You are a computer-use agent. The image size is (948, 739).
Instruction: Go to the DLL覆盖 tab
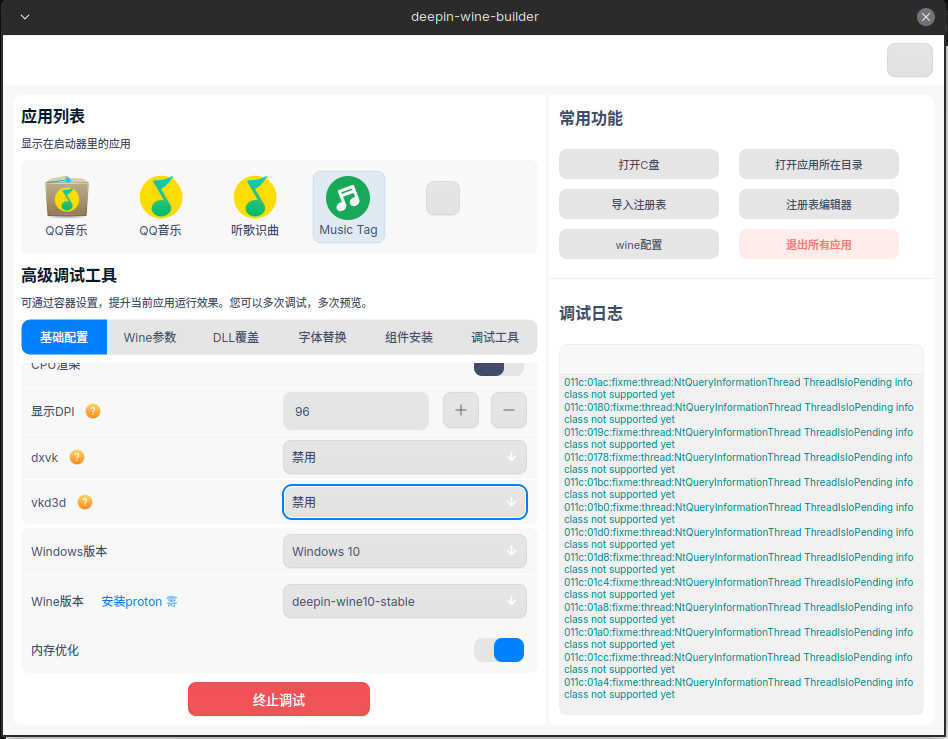tap(236, 337)
